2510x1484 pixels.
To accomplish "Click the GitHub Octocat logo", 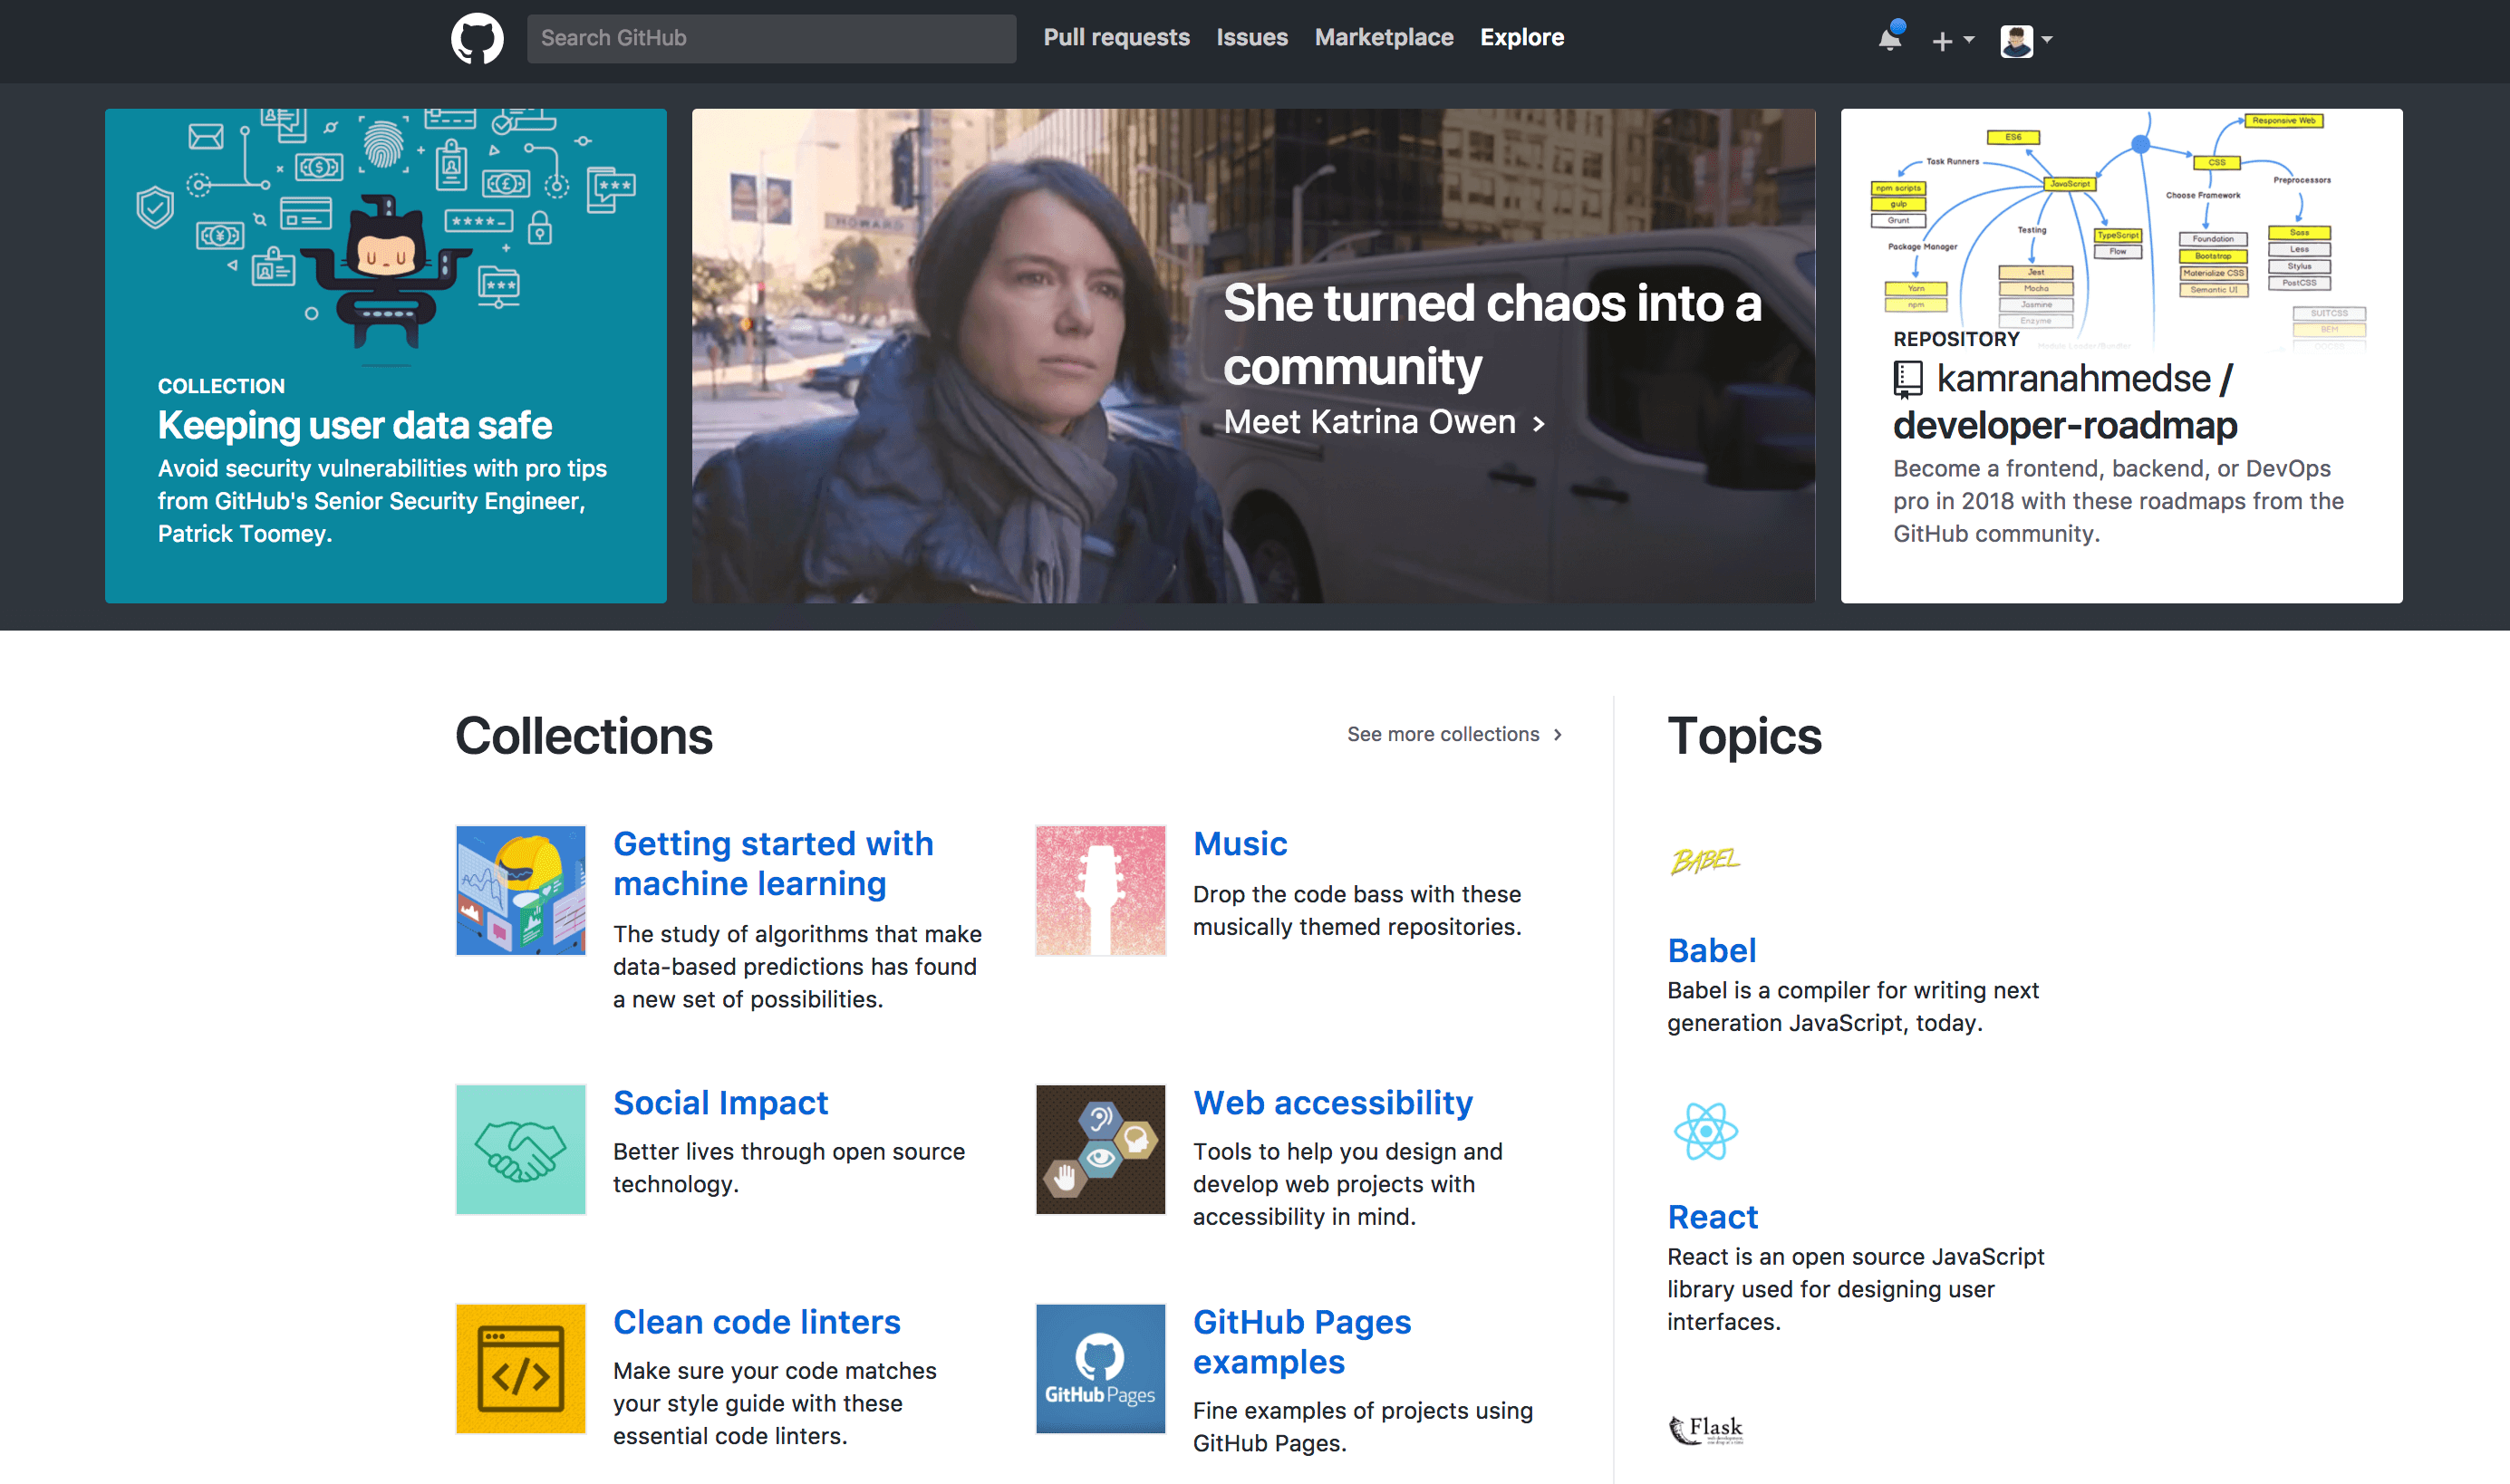I will [x=477, y=39].
